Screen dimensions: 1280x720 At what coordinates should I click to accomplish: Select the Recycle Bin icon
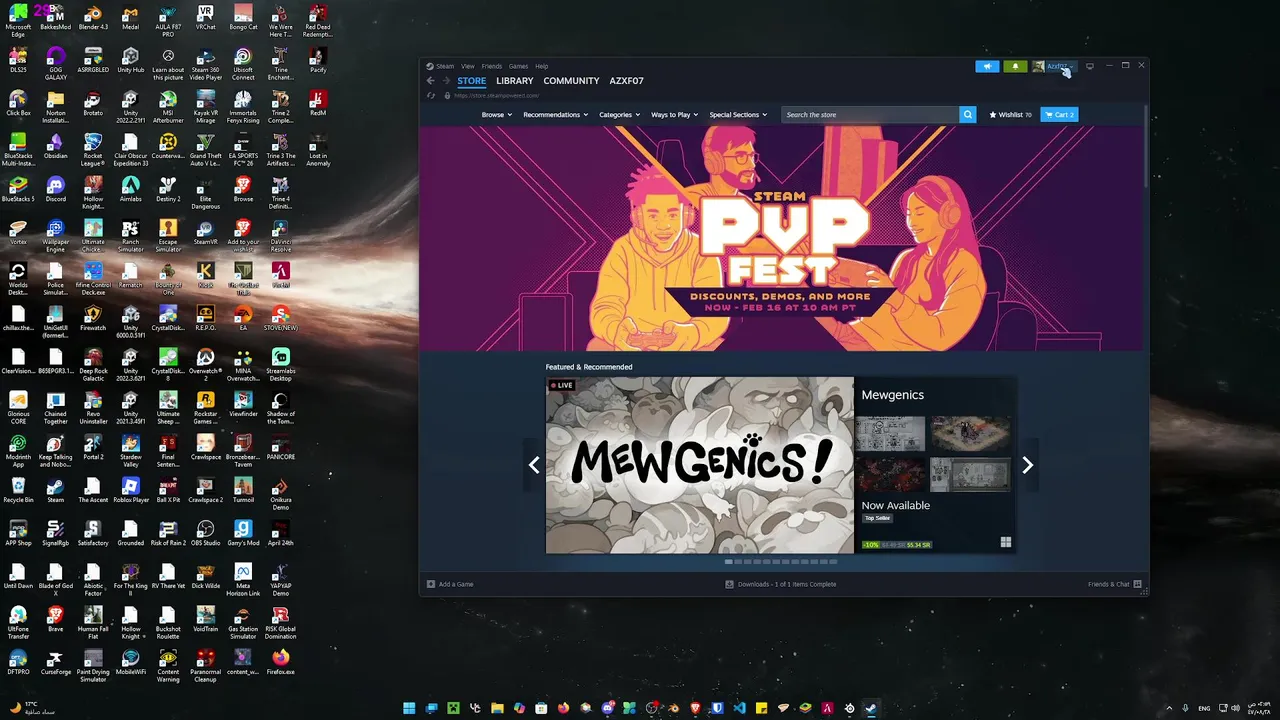pyautogui.click(x=18, y=490)
